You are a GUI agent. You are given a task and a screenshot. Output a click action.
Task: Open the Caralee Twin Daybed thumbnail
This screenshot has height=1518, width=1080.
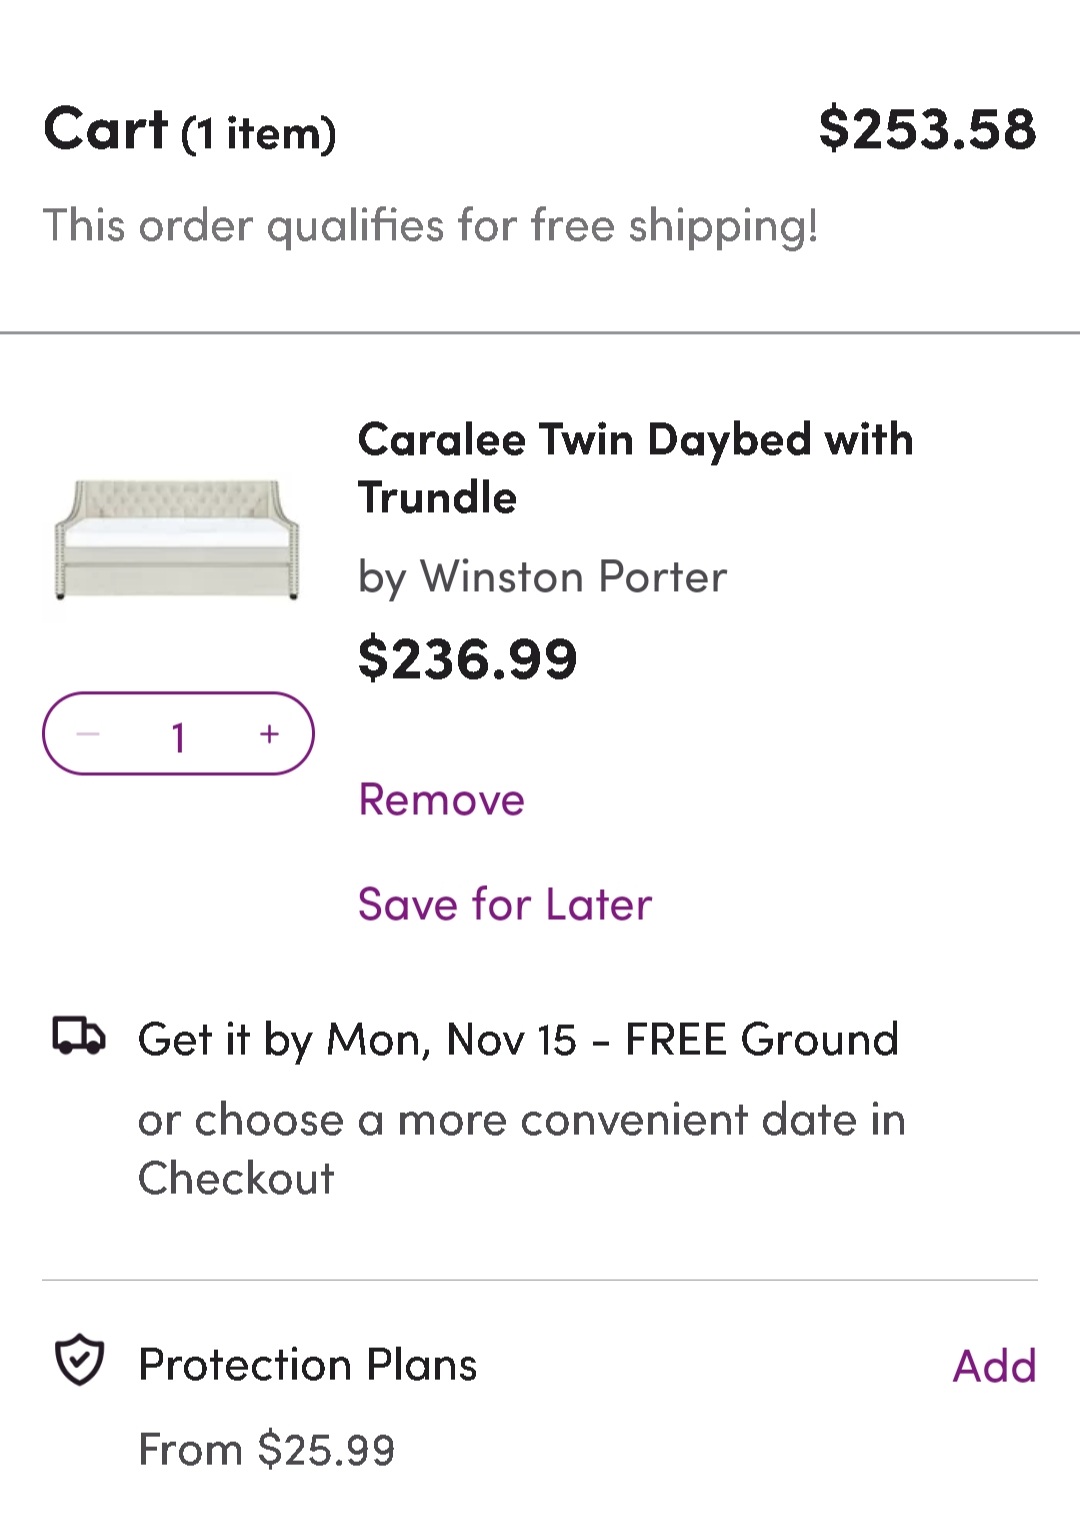coord(177,540)
